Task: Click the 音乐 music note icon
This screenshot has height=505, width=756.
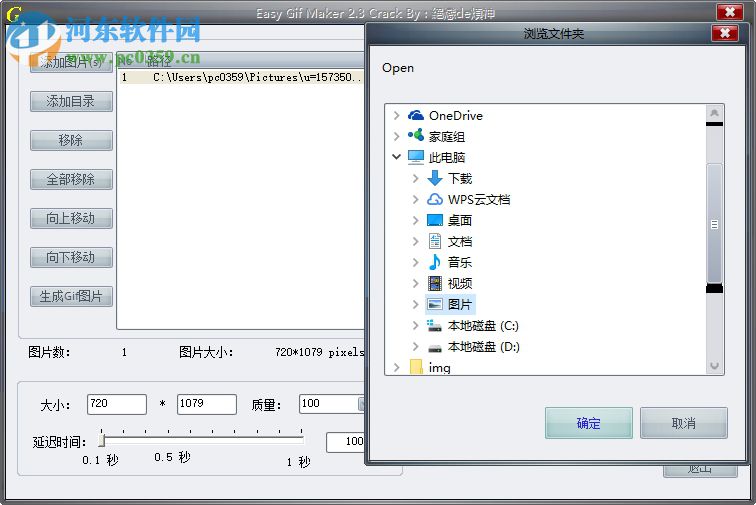Action: click(x=434, y=262)
